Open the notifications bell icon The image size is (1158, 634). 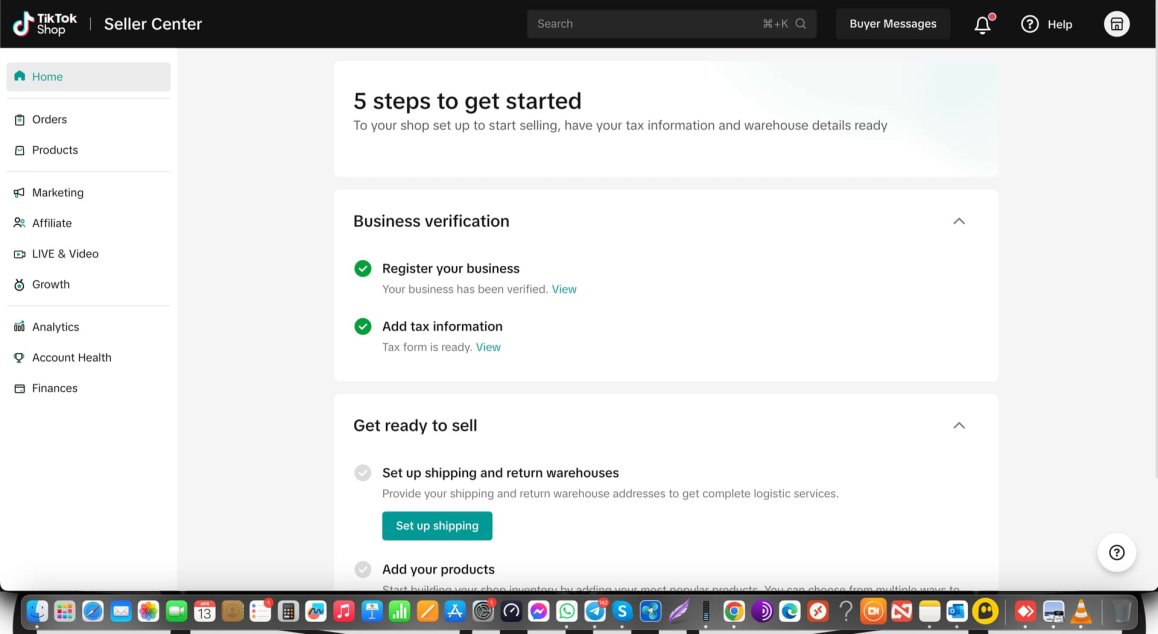[x=982, y=24]
